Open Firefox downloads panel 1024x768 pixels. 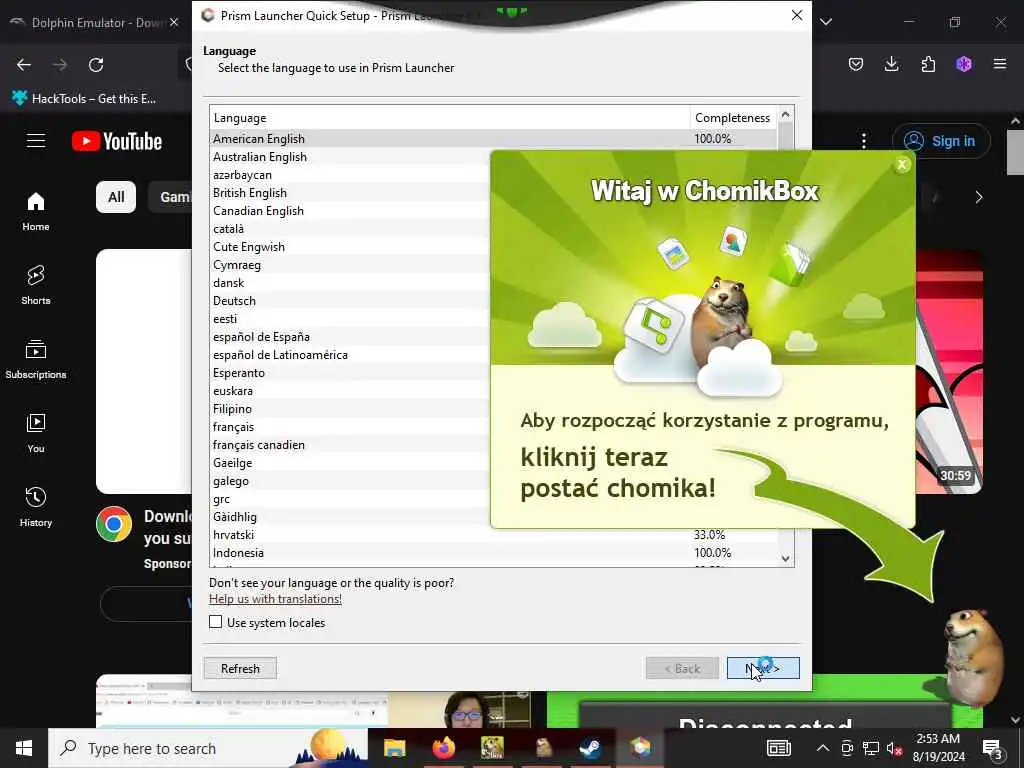tap(891, 64)
